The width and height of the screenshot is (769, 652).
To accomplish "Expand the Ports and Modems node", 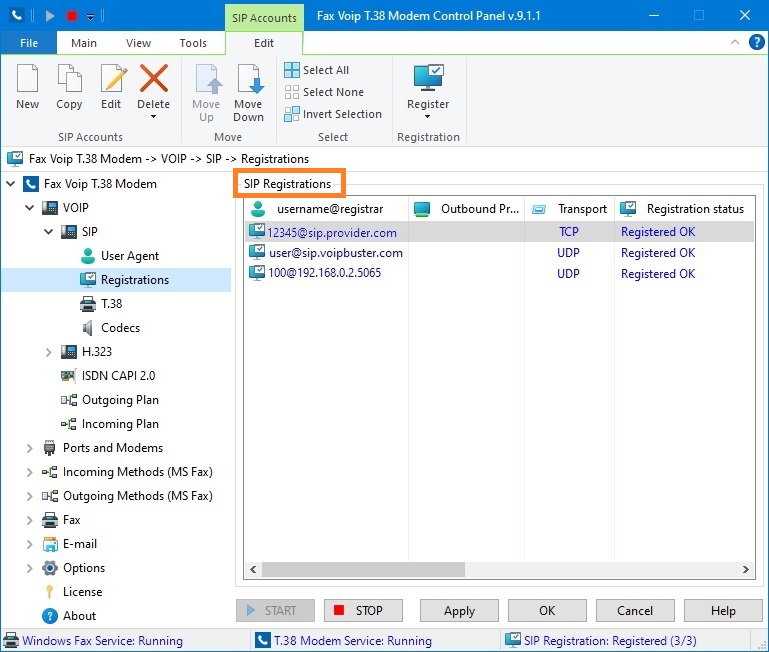I will (29, 448).
